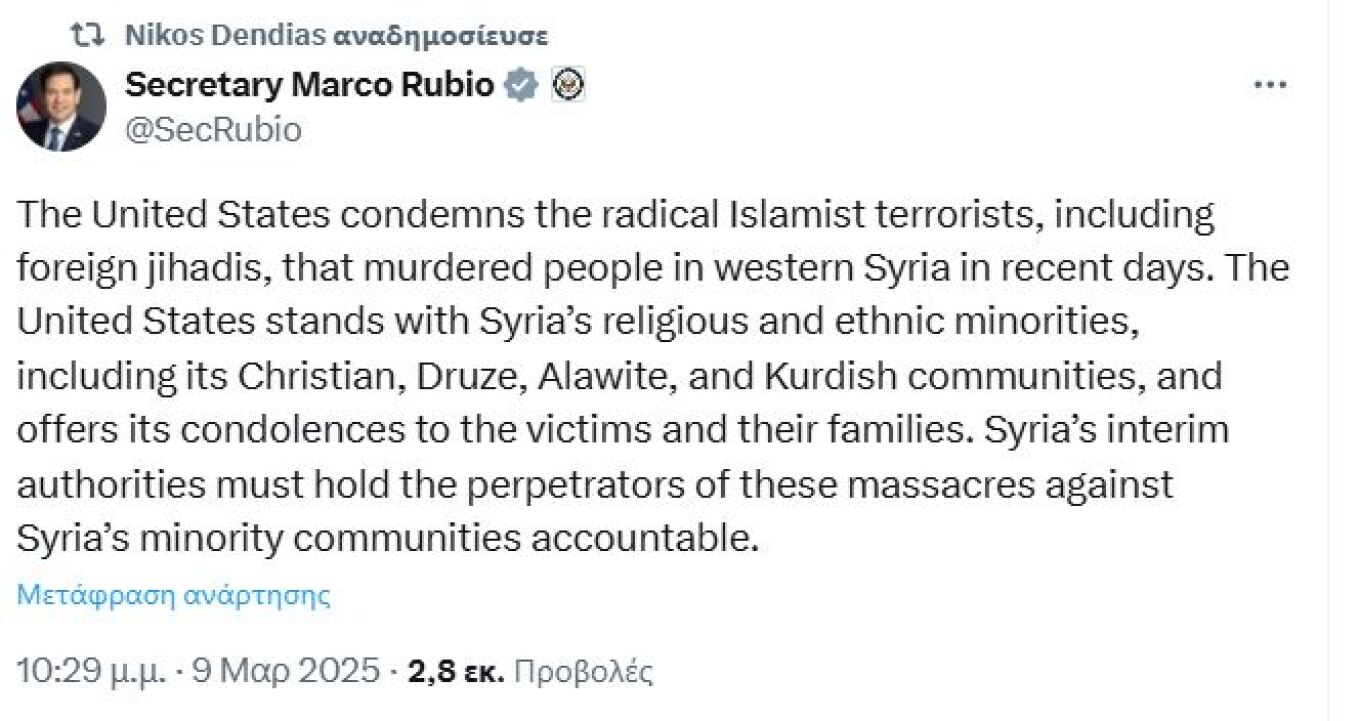Screen dimensions: 1360x721
Task: Open the Secretary Marco Rubio display name
Action: 309,86
